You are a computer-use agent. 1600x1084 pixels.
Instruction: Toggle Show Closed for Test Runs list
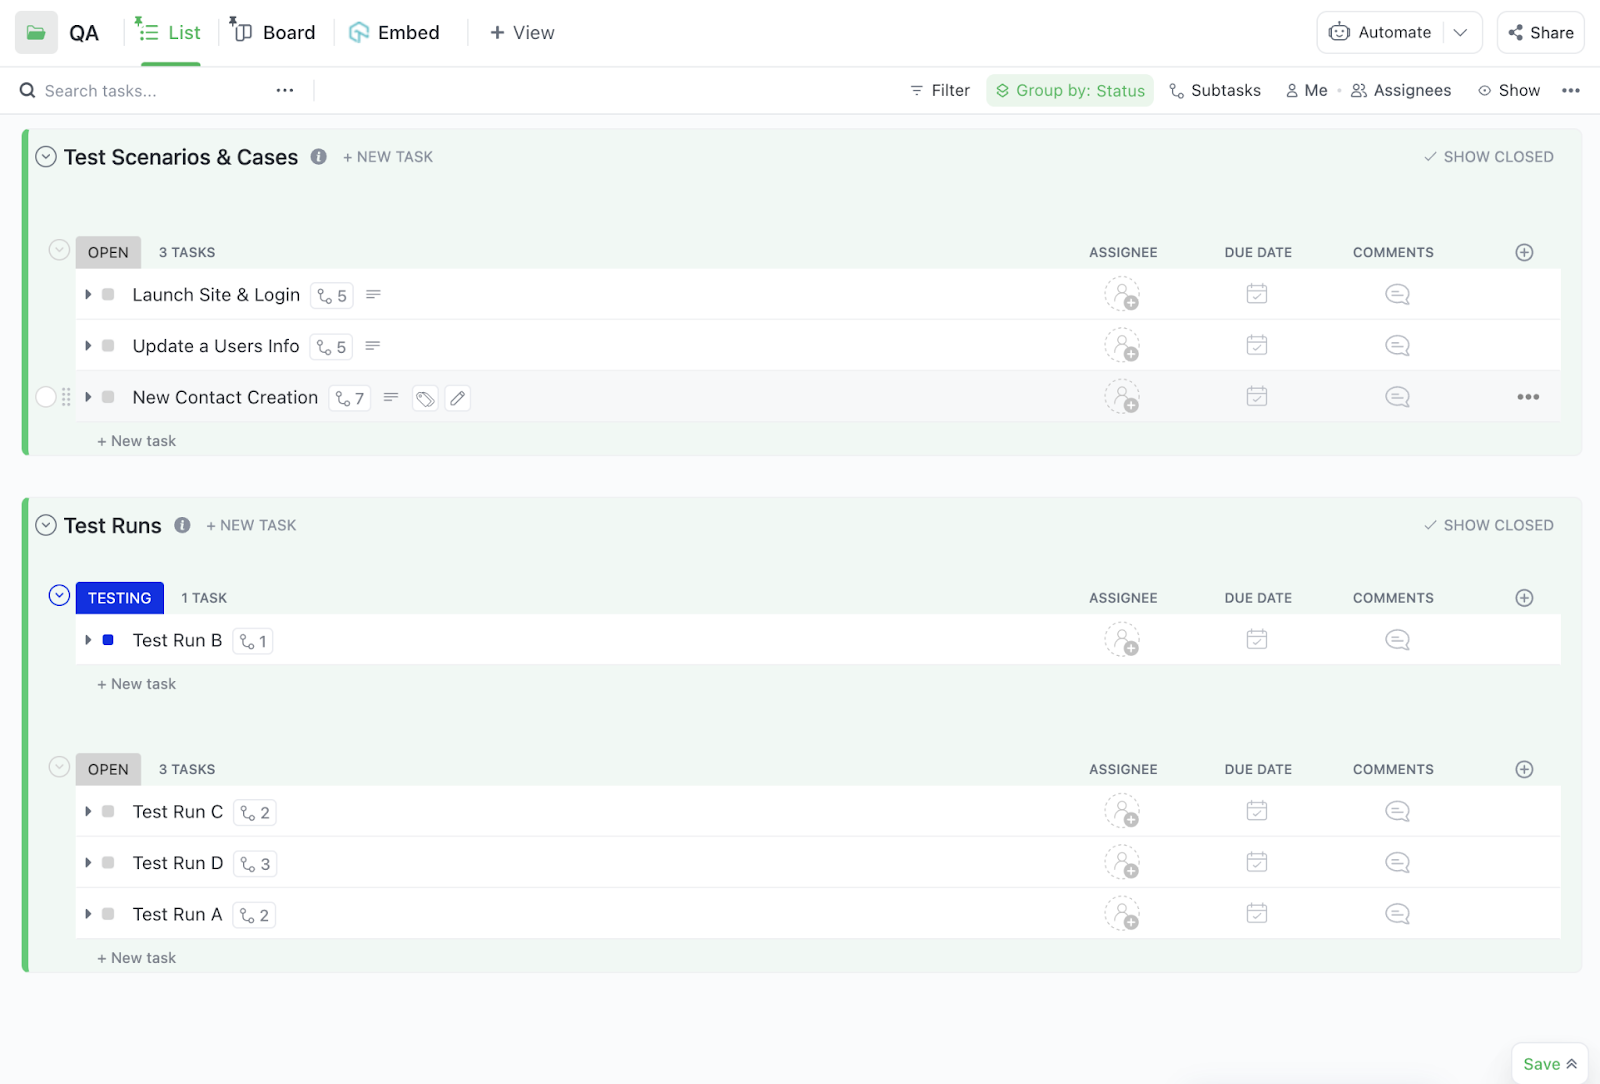pyautogui.click(x=1488, y=525)
